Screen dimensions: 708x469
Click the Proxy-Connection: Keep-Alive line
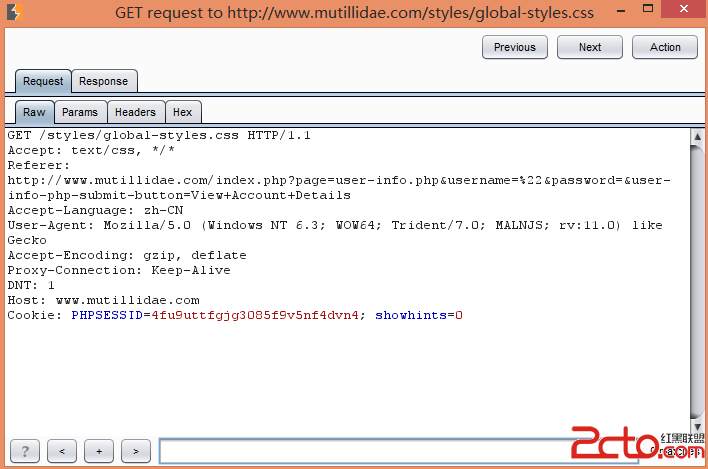(119, 270)
